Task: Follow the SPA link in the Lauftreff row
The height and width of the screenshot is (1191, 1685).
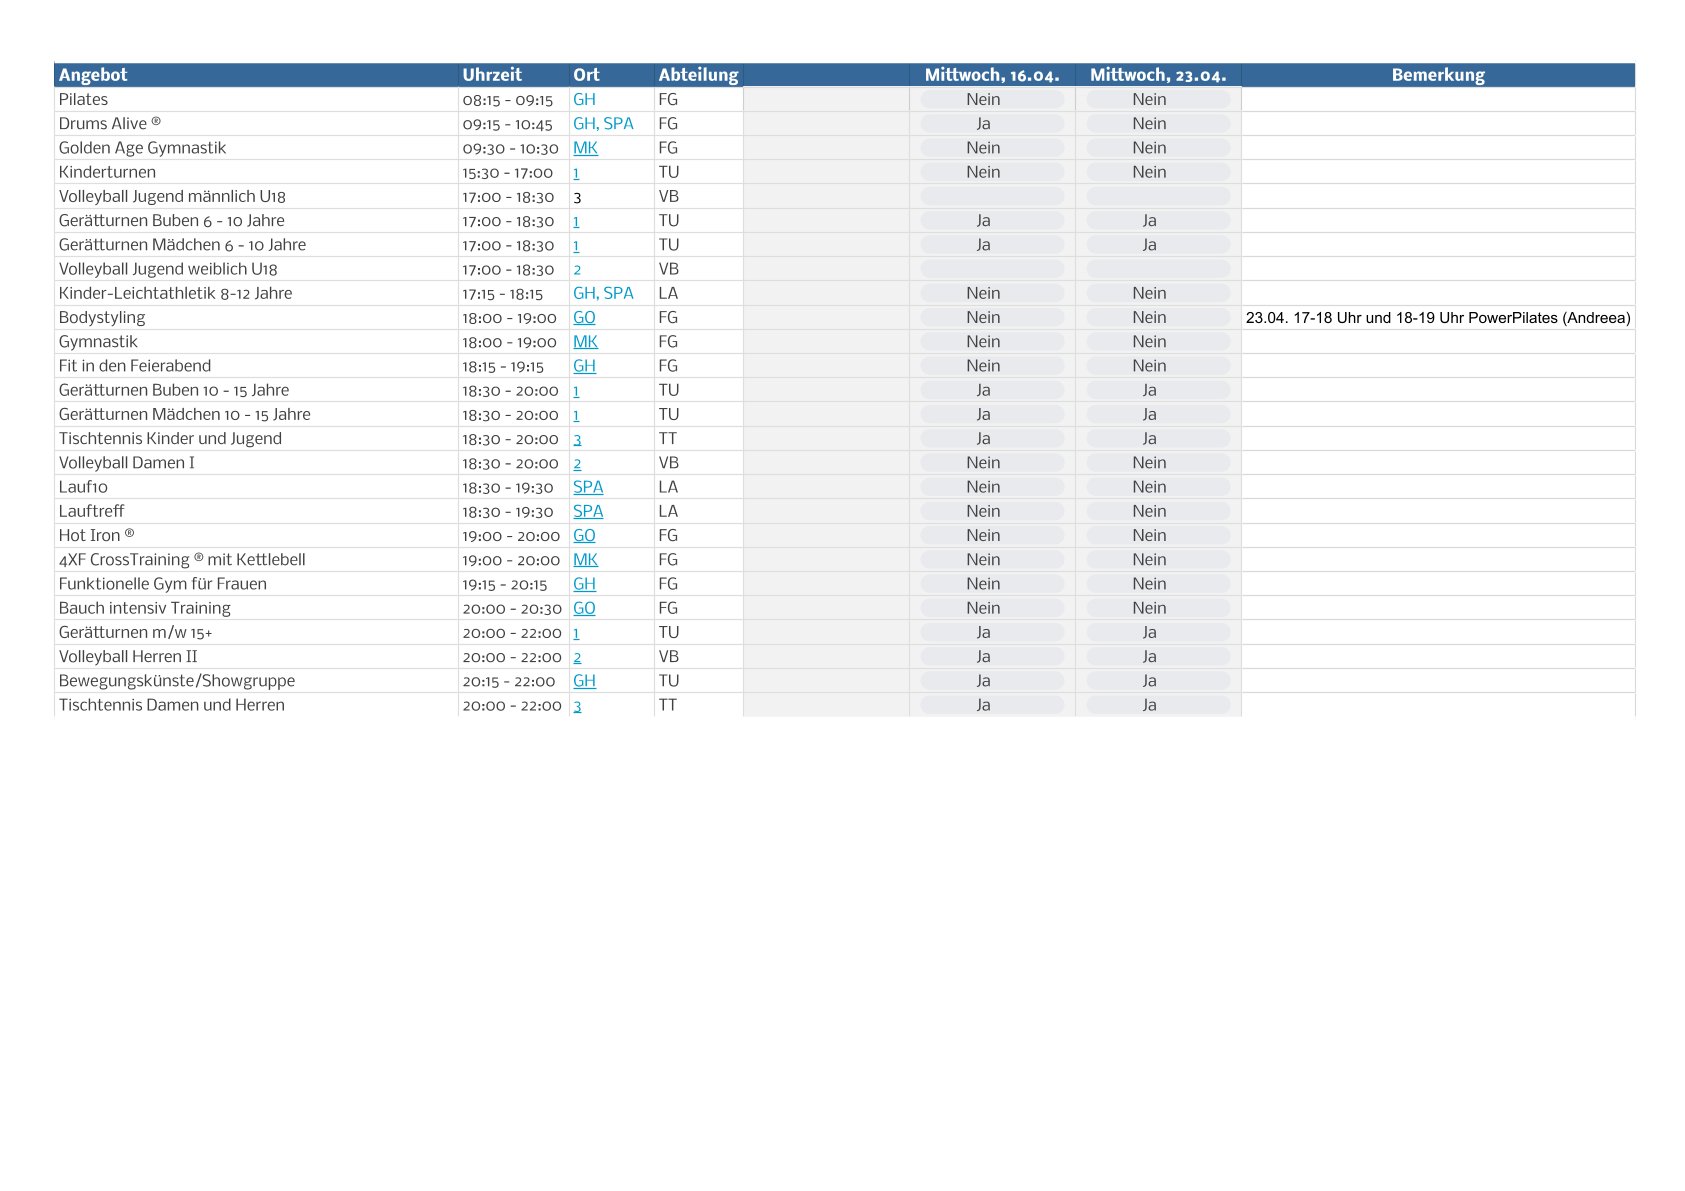Action: coord(588,511)
